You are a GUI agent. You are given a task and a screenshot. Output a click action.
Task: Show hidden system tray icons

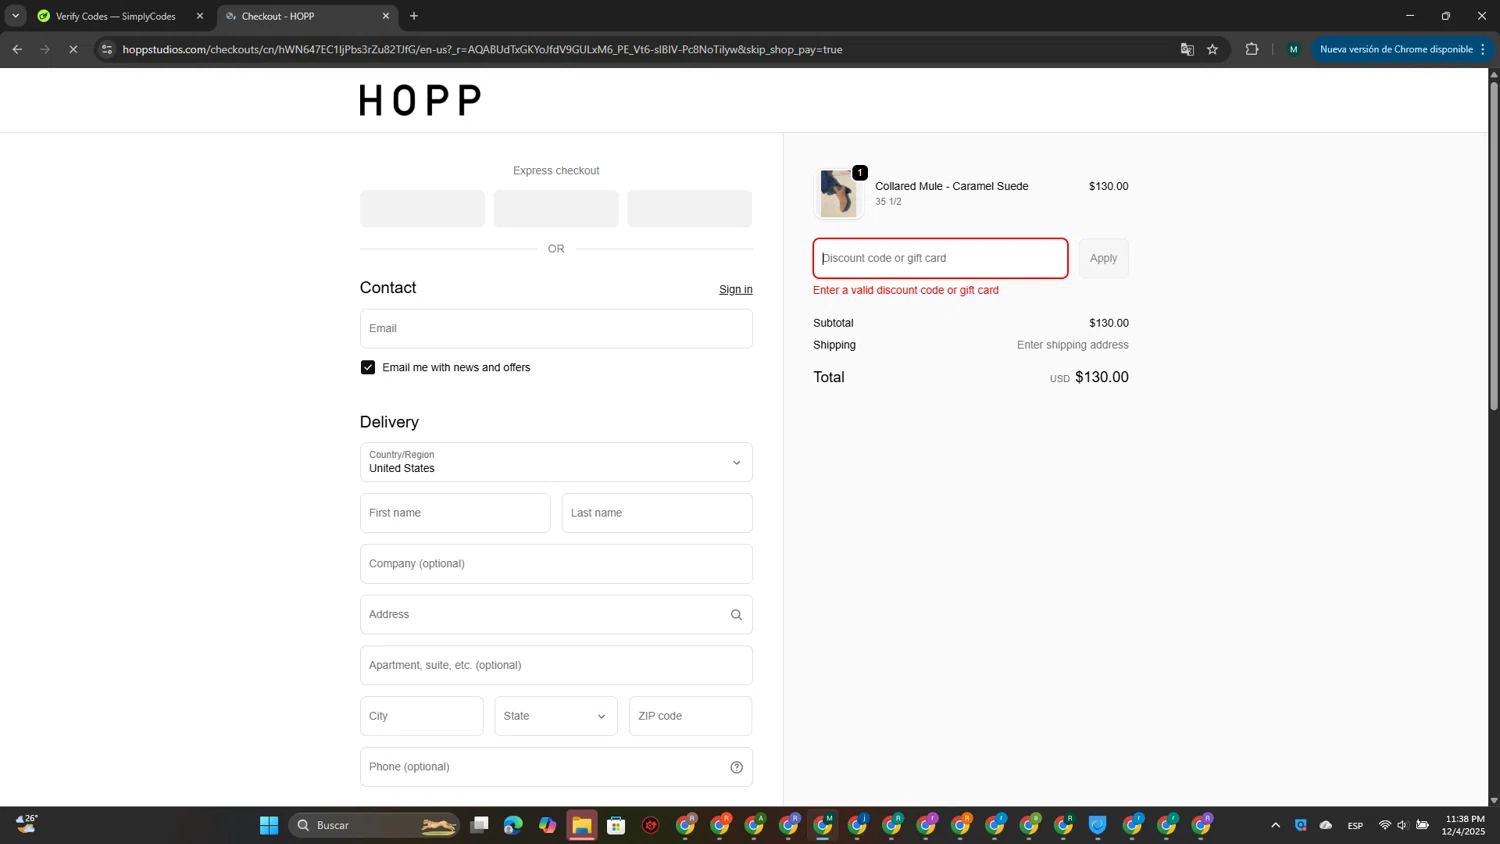[x=1275, y=825]
